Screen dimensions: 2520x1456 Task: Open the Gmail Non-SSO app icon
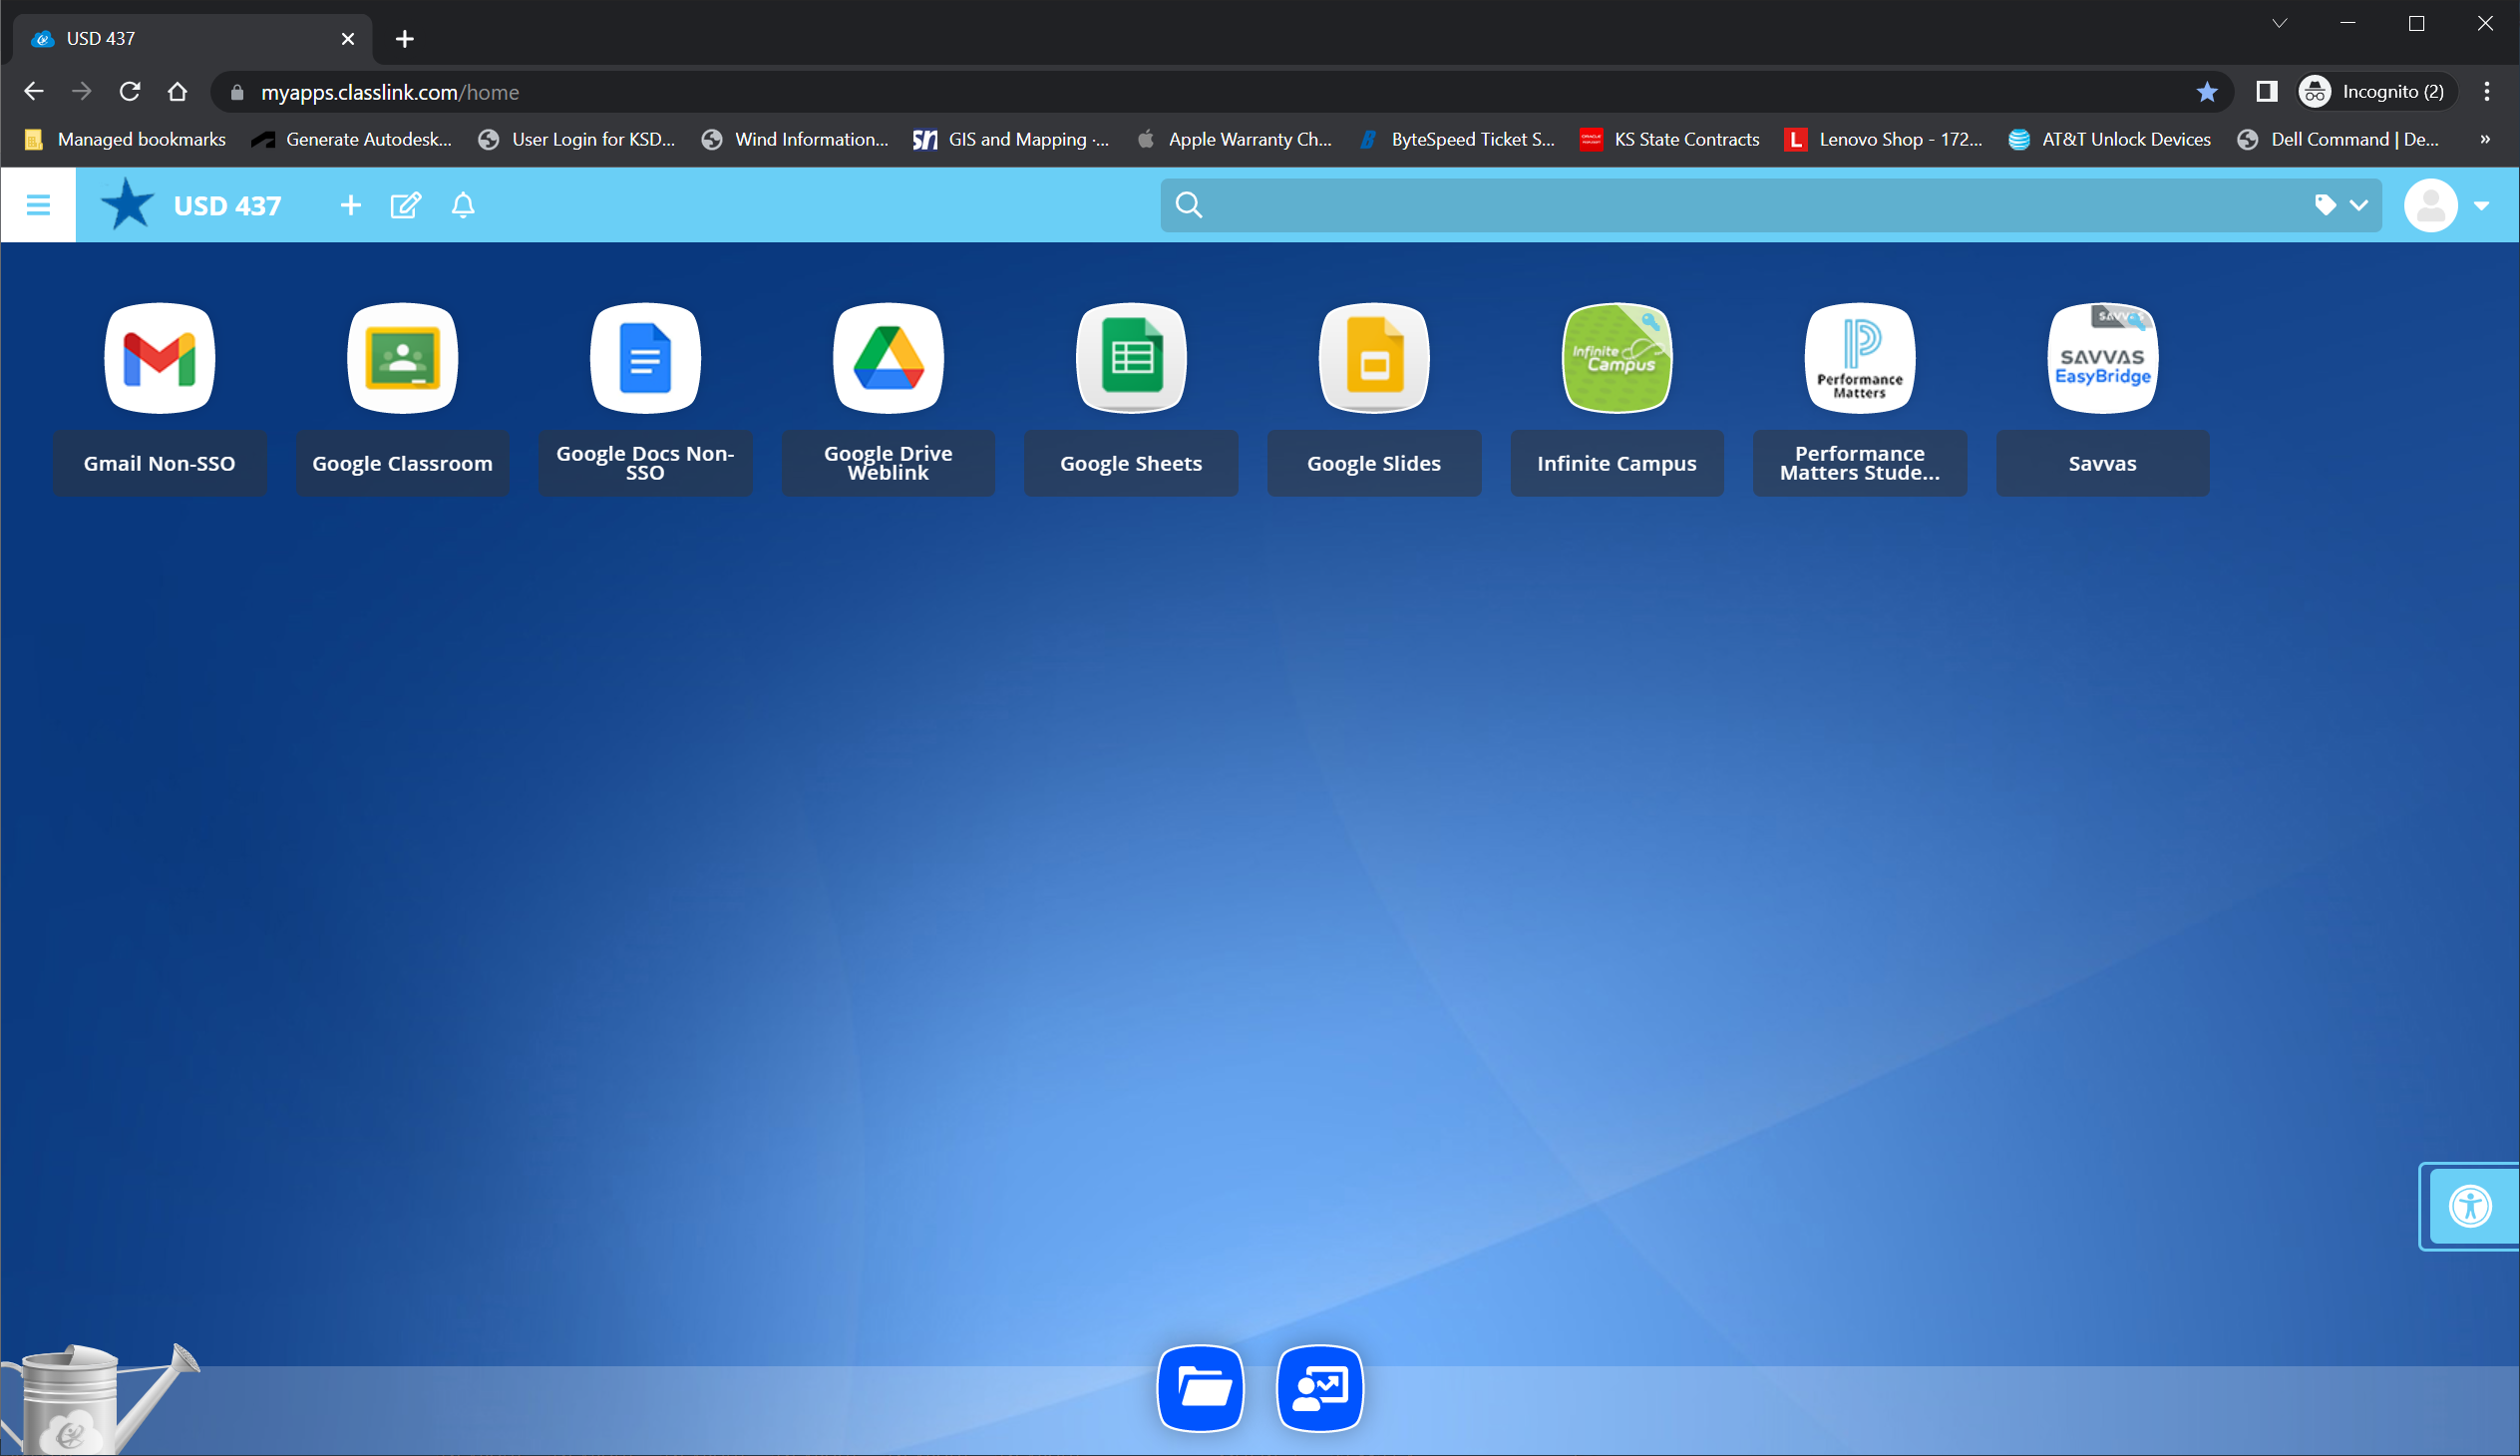coord(159,358)
